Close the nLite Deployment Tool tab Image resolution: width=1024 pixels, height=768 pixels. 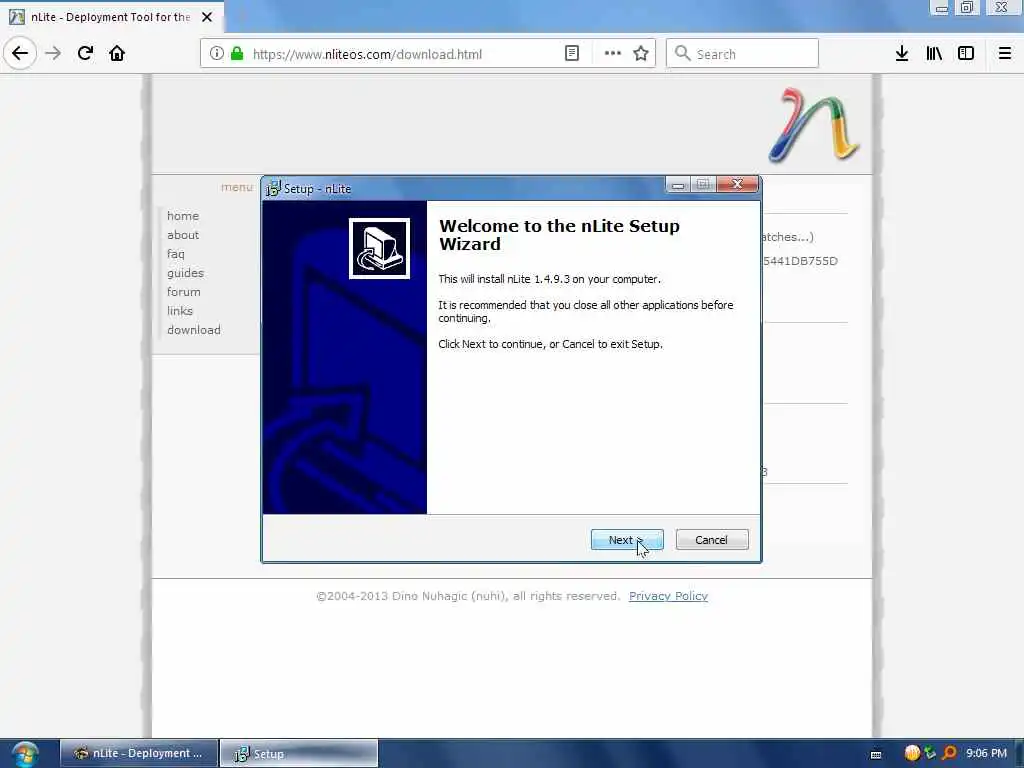(207, 17)
